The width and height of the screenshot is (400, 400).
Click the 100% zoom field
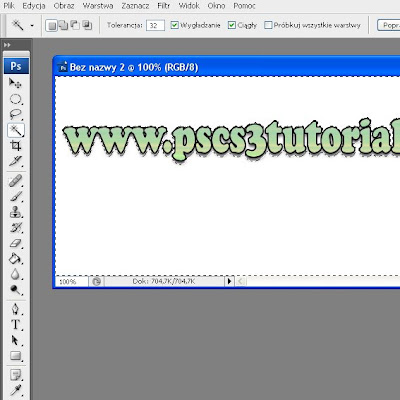(x=71, y=282)
